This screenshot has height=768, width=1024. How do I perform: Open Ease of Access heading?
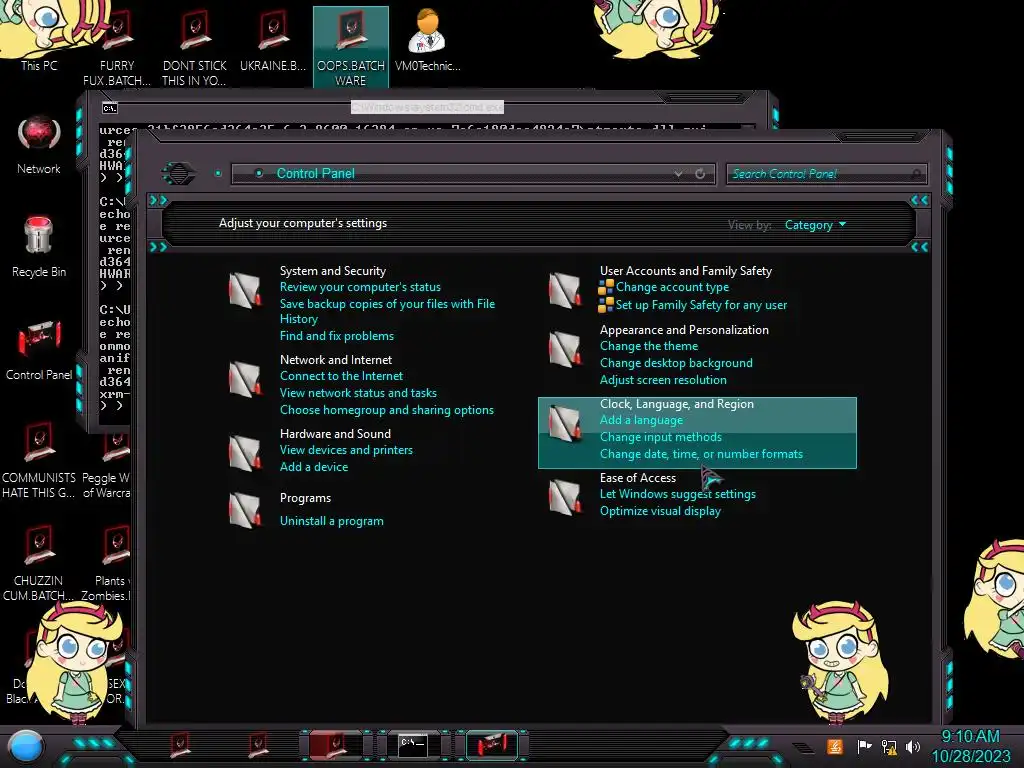(x=637, y=477)
